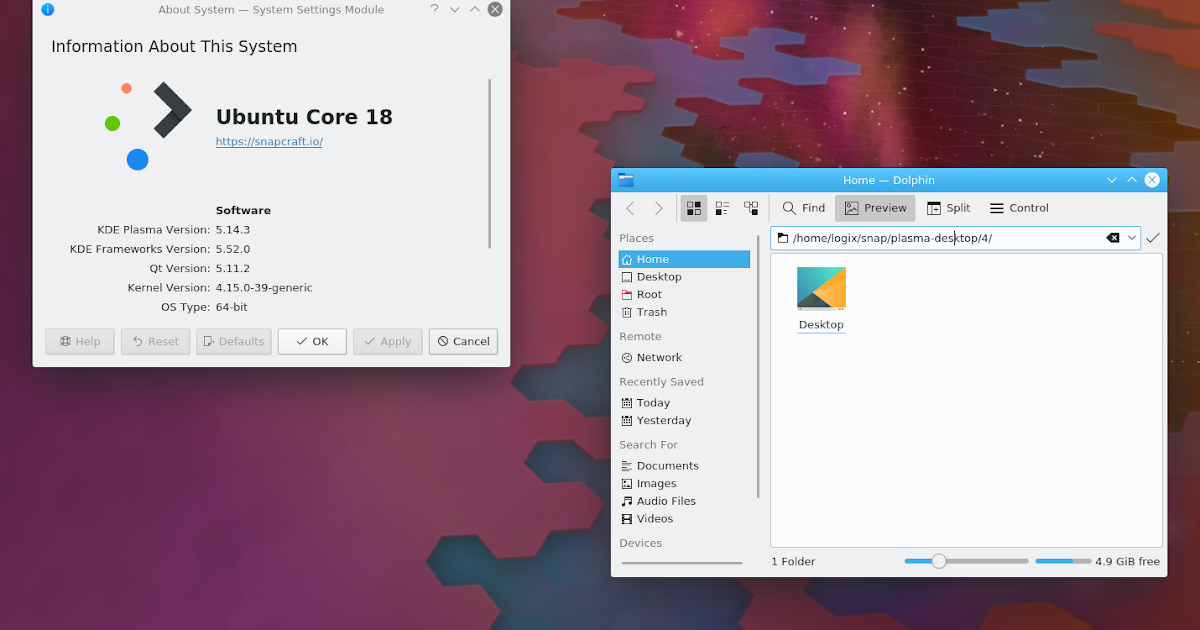The width and height of the screenshot is (1200, 630).
Task: Select the KDE Frameworks Version 5.52.0 value
Action: tap(233, 249)
